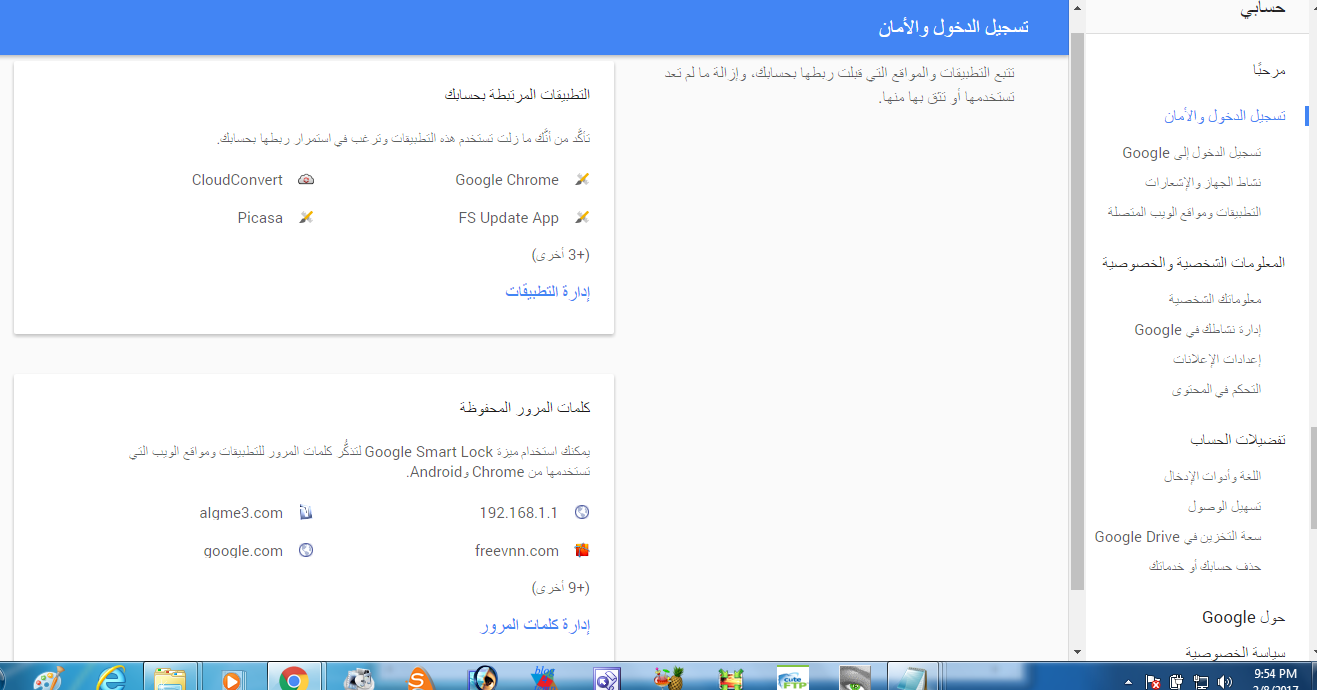Open CuteFTP from the taskbar

793,678
